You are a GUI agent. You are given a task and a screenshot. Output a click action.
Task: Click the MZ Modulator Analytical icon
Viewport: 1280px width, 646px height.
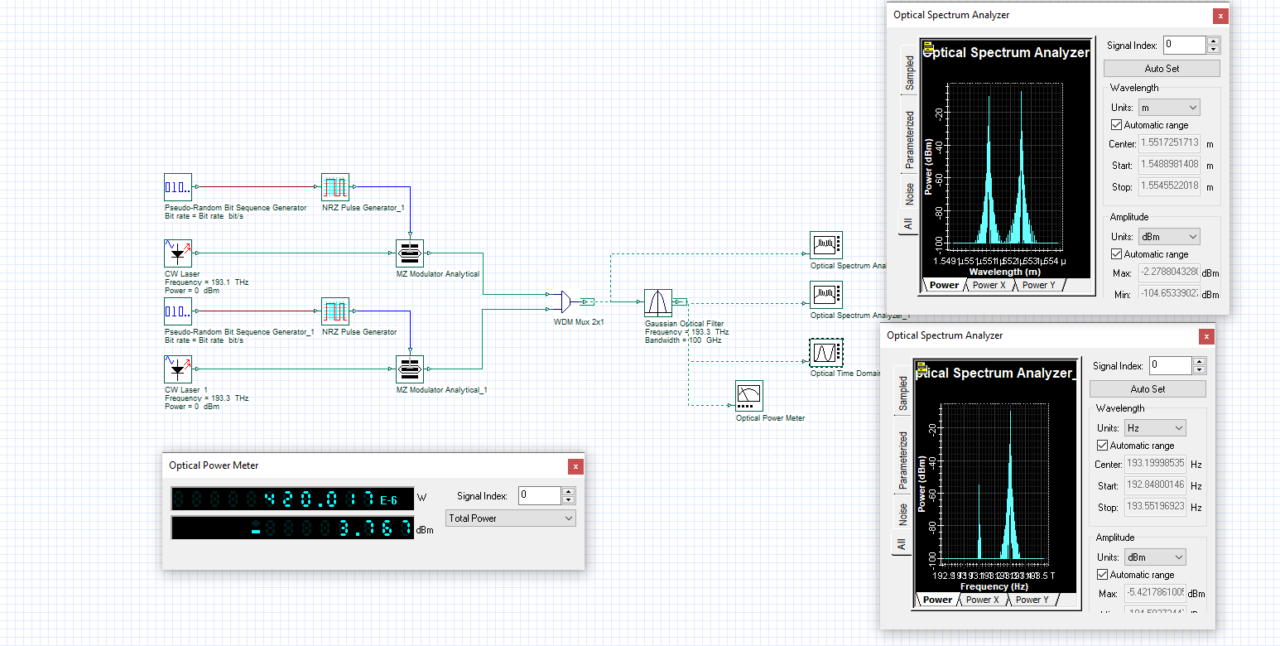click(x=409, y=253)
